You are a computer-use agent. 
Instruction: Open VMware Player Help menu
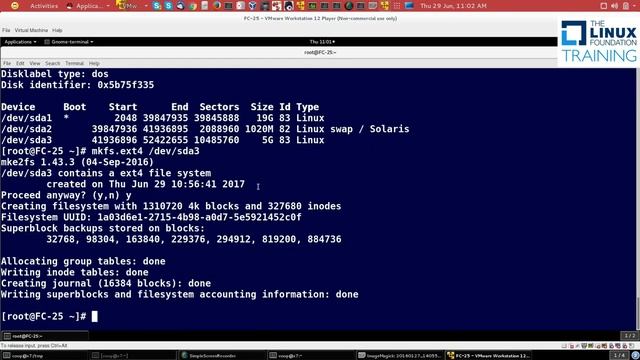point(57,30)
